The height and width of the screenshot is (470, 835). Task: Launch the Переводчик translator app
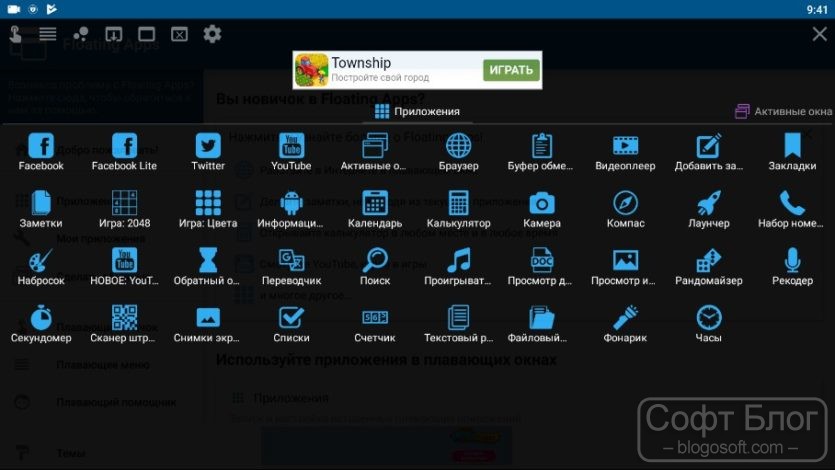point(291,267)
